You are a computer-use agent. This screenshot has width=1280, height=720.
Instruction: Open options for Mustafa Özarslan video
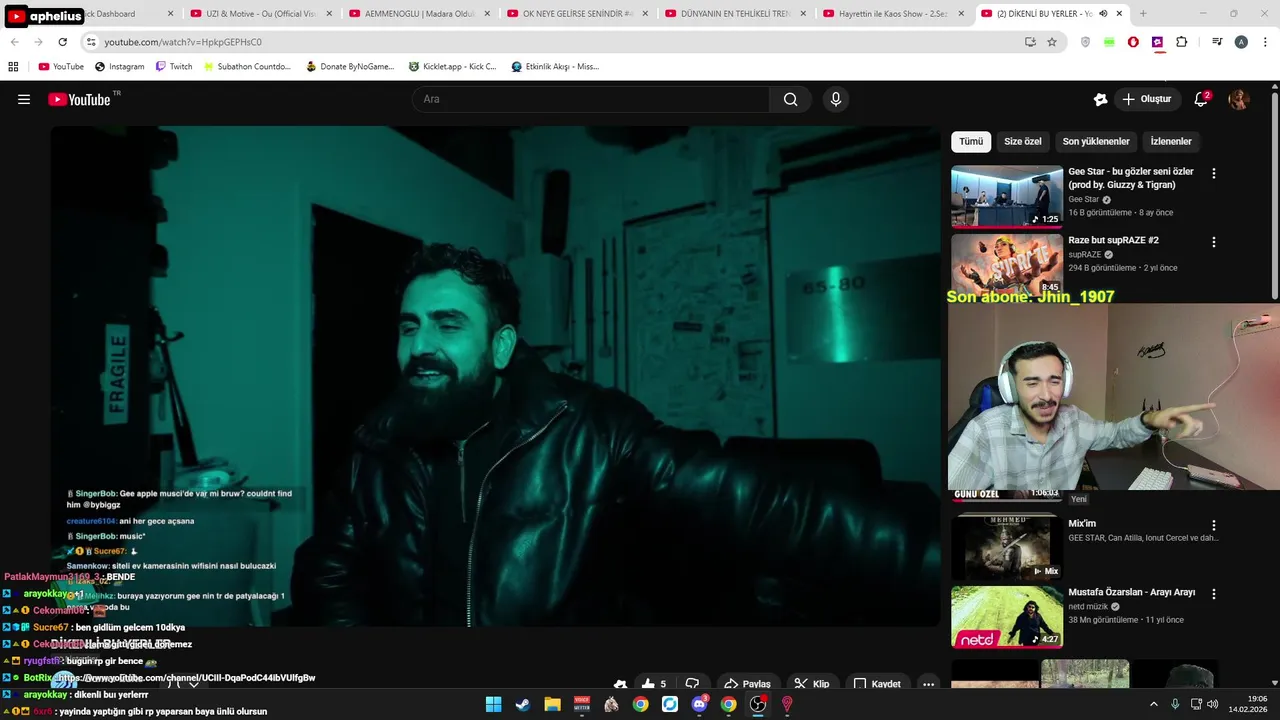point(1214,594)
